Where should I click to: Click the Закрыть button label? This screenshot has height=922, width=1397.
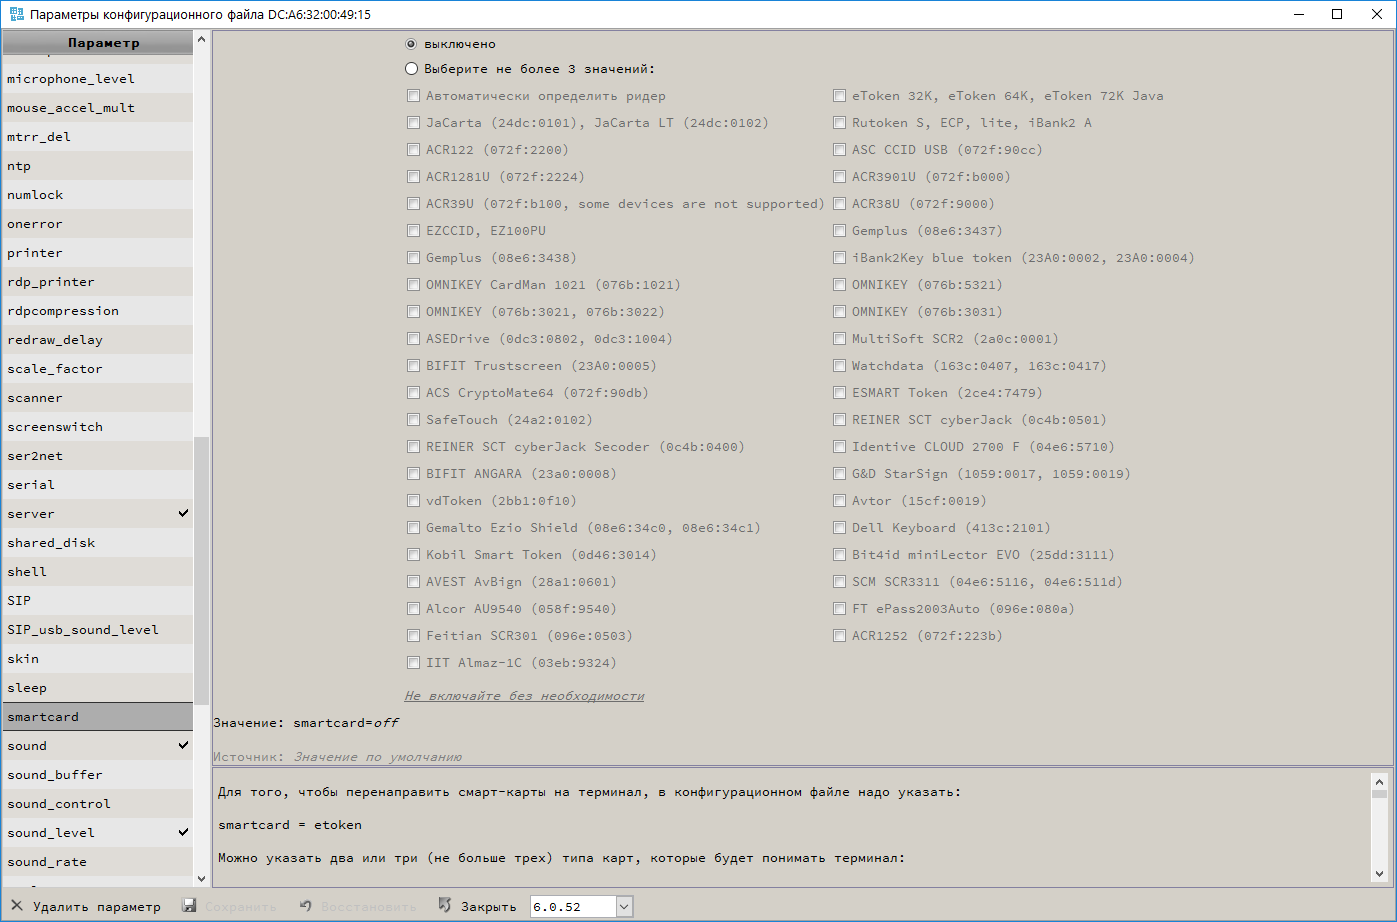point(488,907)
